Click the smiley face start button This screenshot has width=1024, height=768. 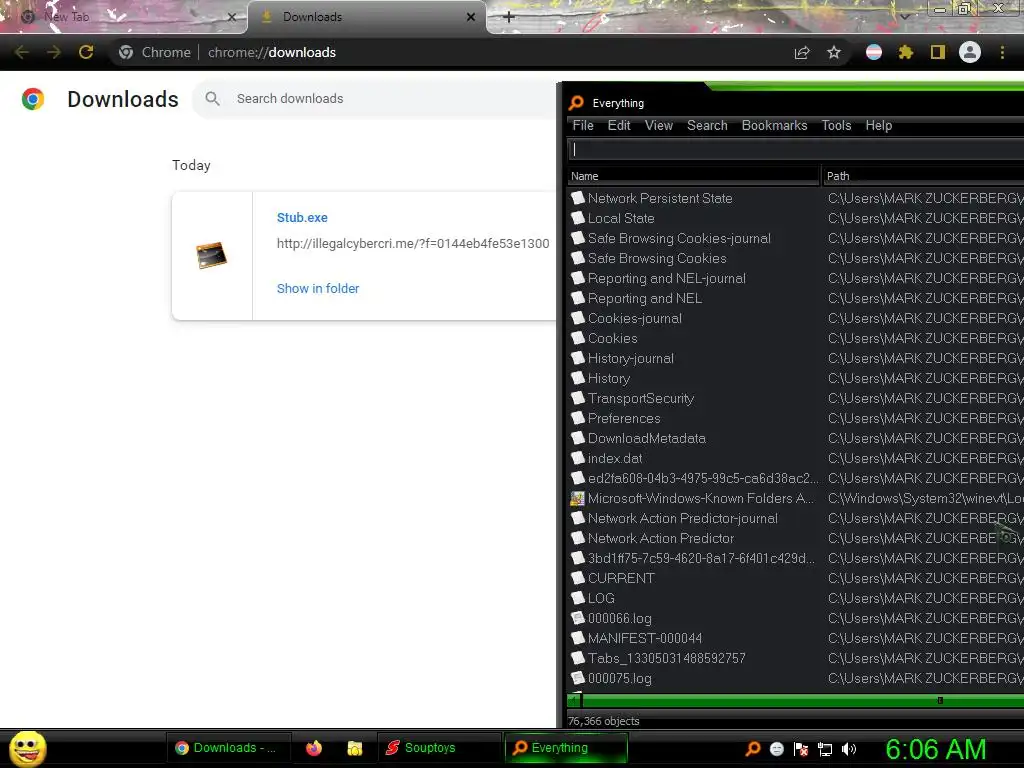27,748
